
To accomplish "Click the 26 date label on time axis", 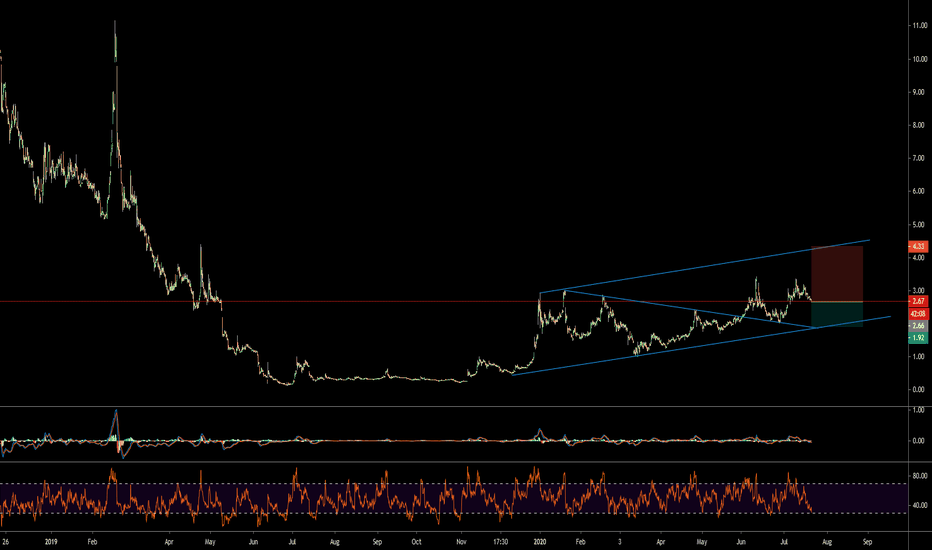I will [5, 542].
